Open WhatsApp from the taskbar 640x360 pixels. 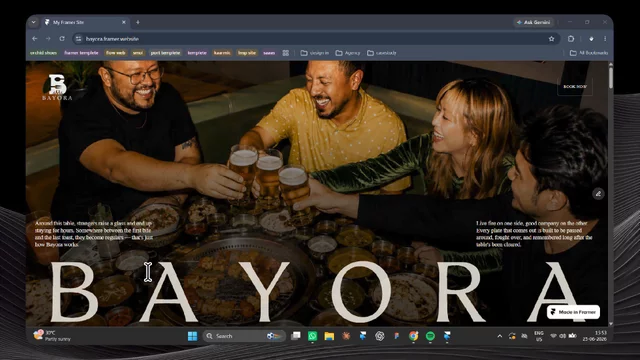pos(312,336)
